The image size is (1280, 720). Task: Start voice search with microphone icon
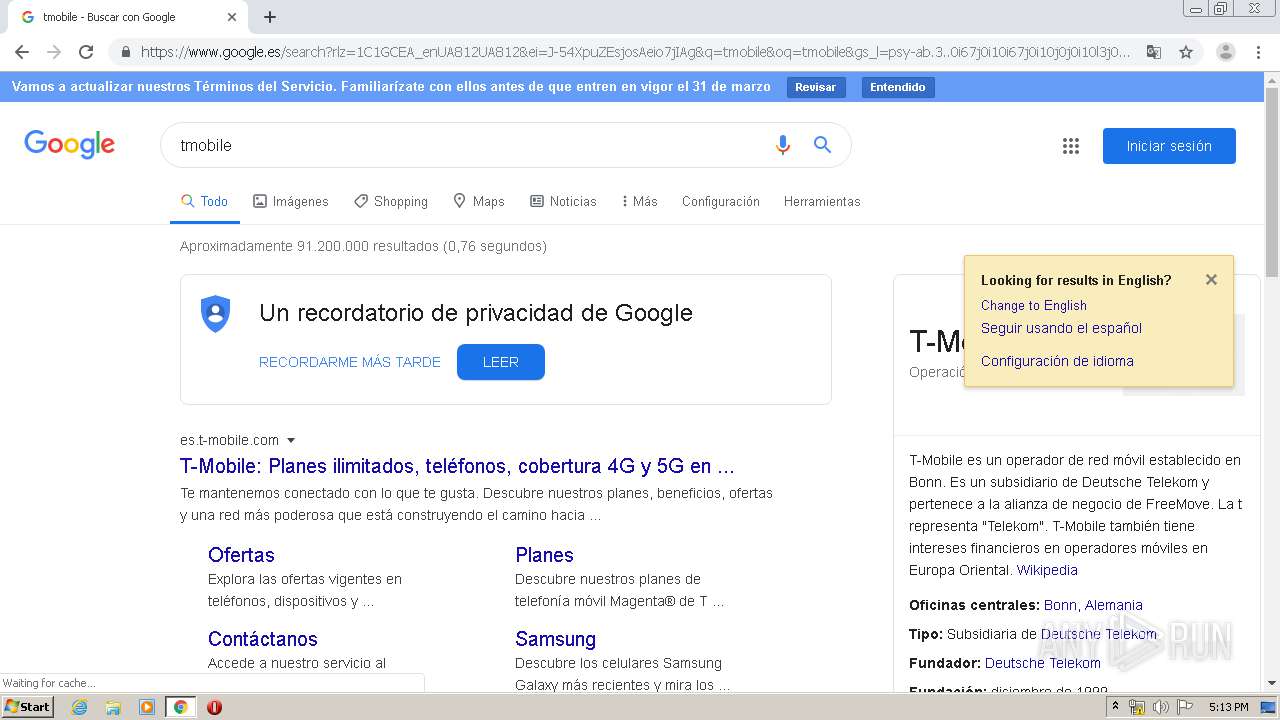783,145
